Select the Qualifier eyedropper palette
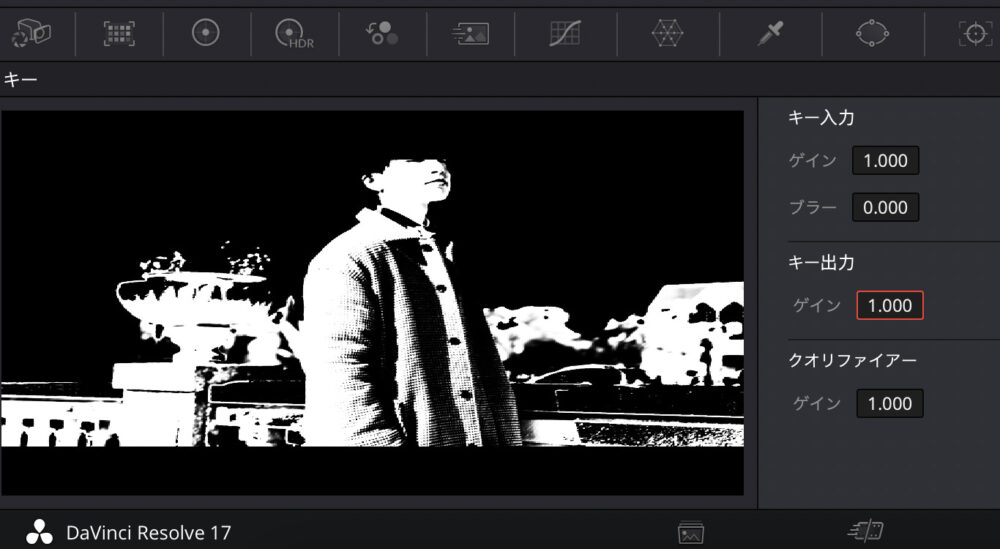The width and height of the screenshot is (1000, 549). (770, 34)
